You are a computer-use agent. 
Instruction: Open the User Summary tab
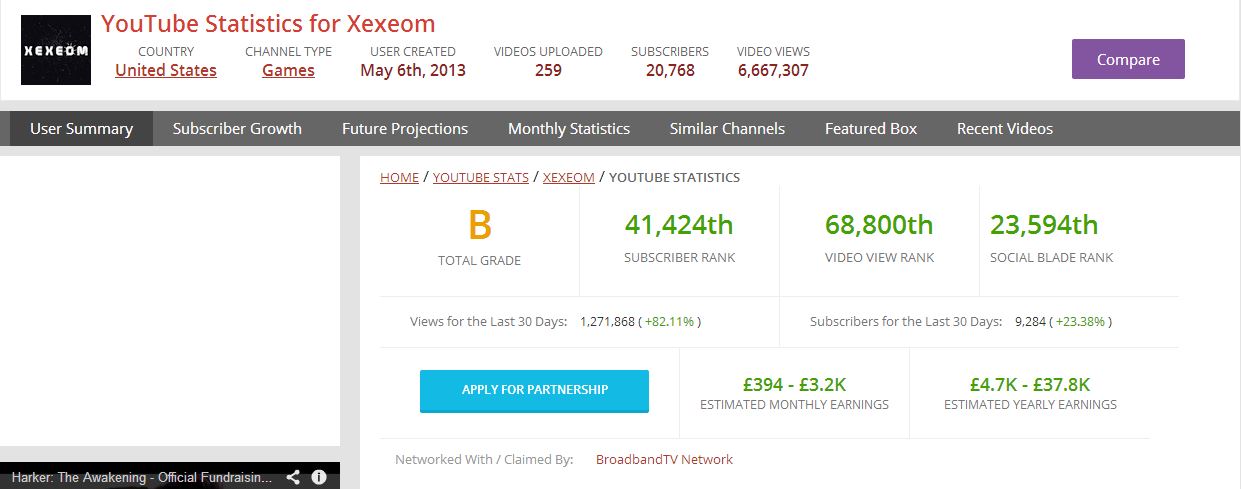point(81,128)
